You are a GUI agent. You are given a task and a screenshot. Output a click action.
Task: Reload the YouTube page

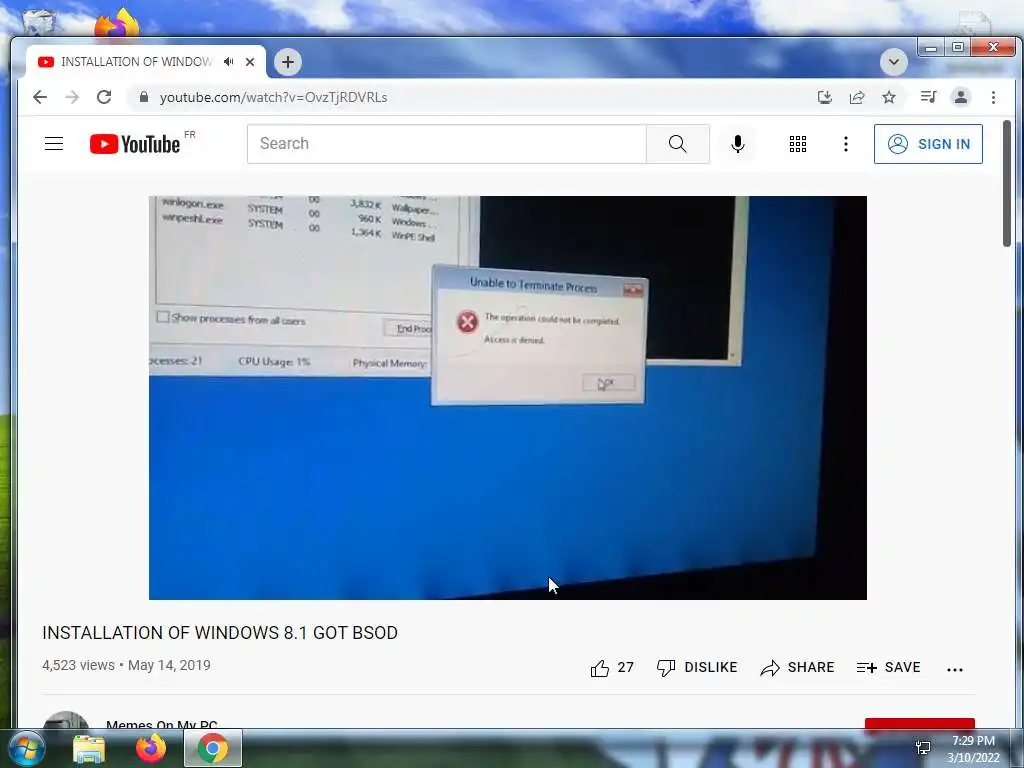(104, 97)
